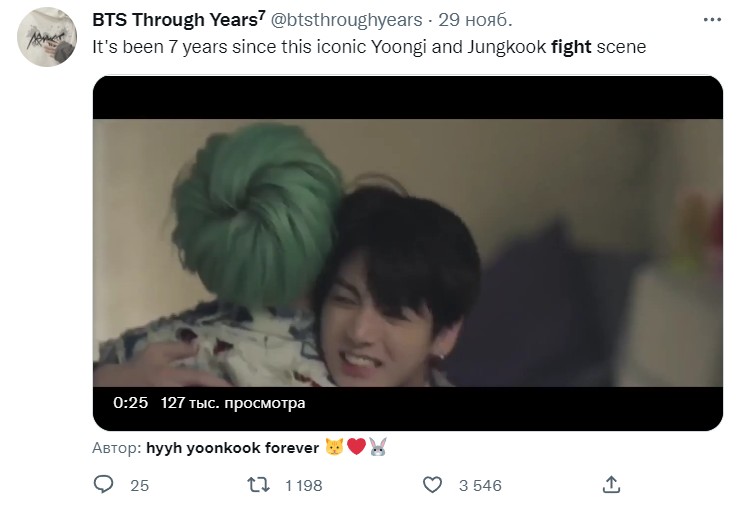Click the retweet count 1 198
Viewport: 739px width, 507px height.
(304, 486)
